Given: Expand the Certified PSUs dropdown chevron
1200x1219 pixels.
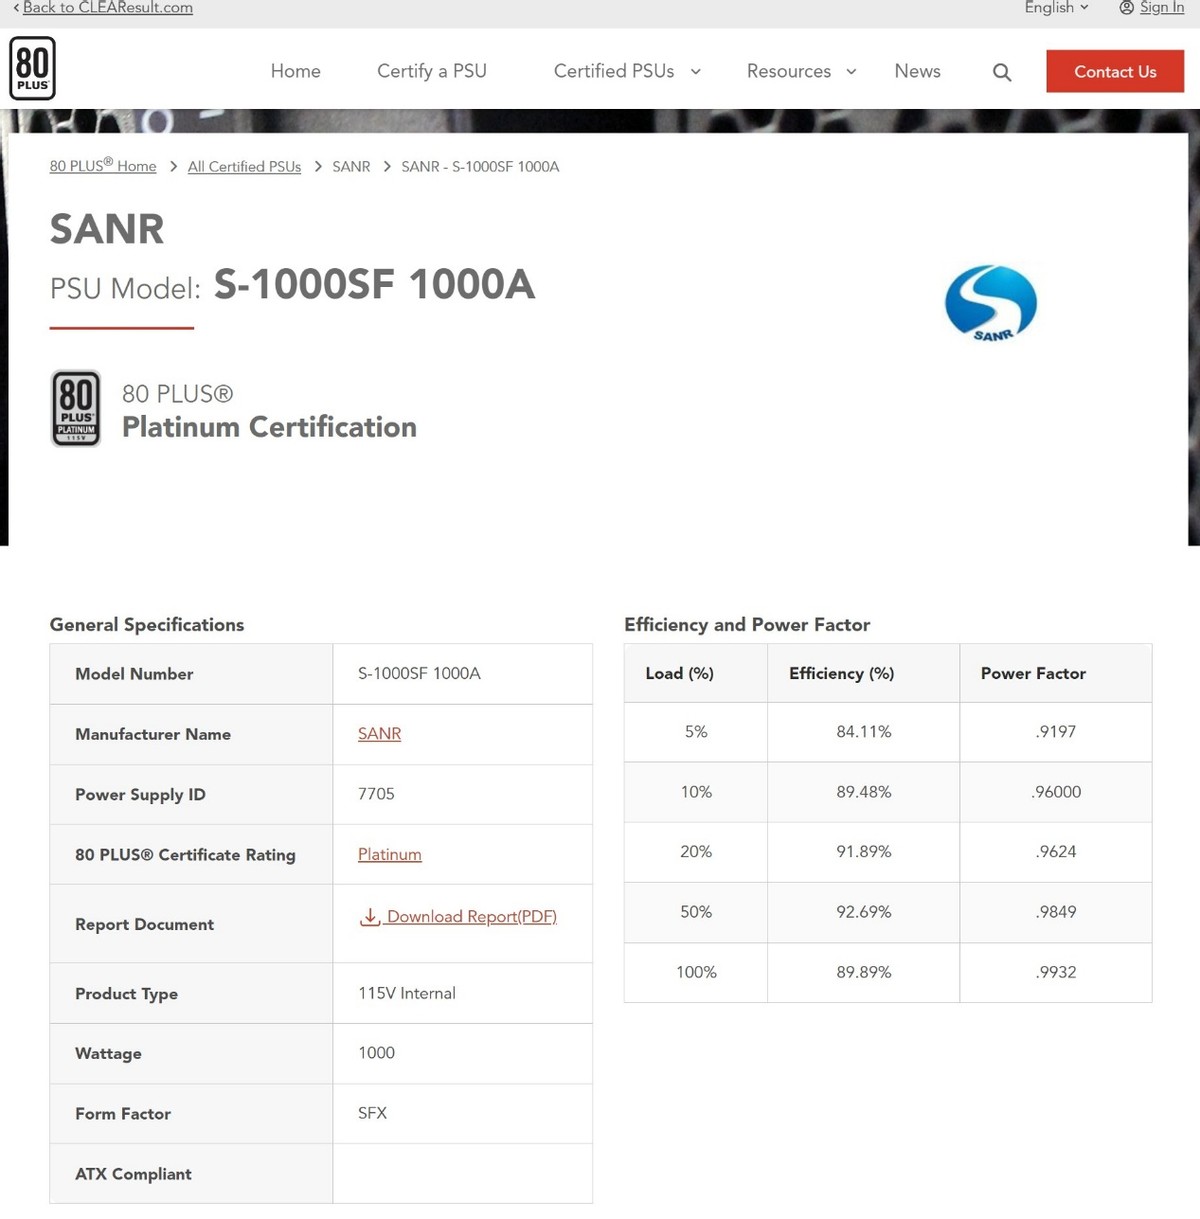Looking at the screenshot, I should [696, 71].
